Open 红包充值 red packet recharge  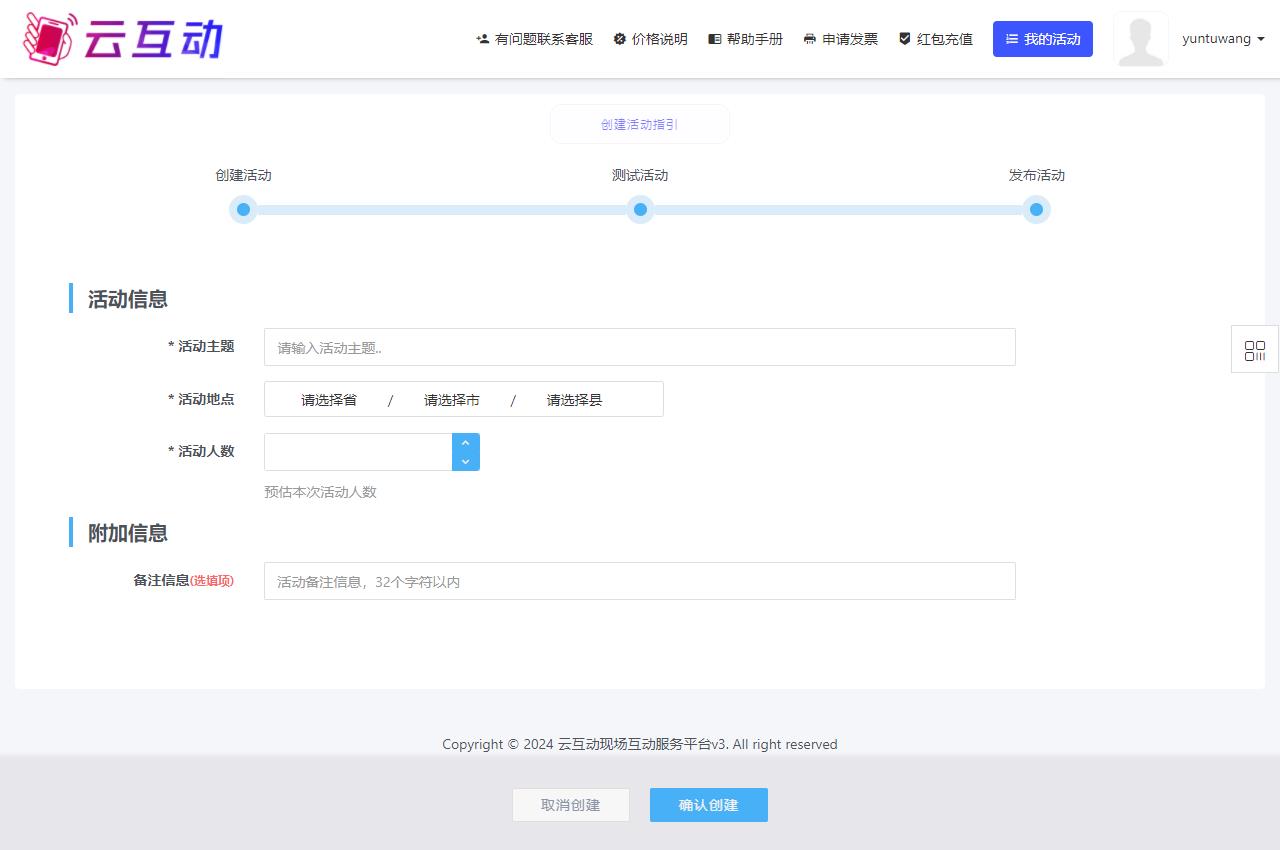click(935, 39)
